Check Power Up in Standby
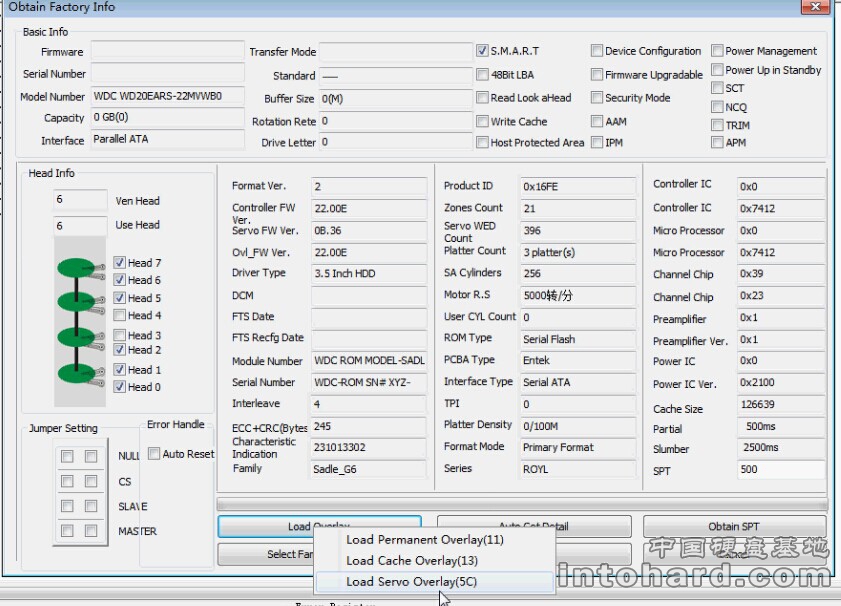This screenshot has height=606, width=841. (717, 70)
